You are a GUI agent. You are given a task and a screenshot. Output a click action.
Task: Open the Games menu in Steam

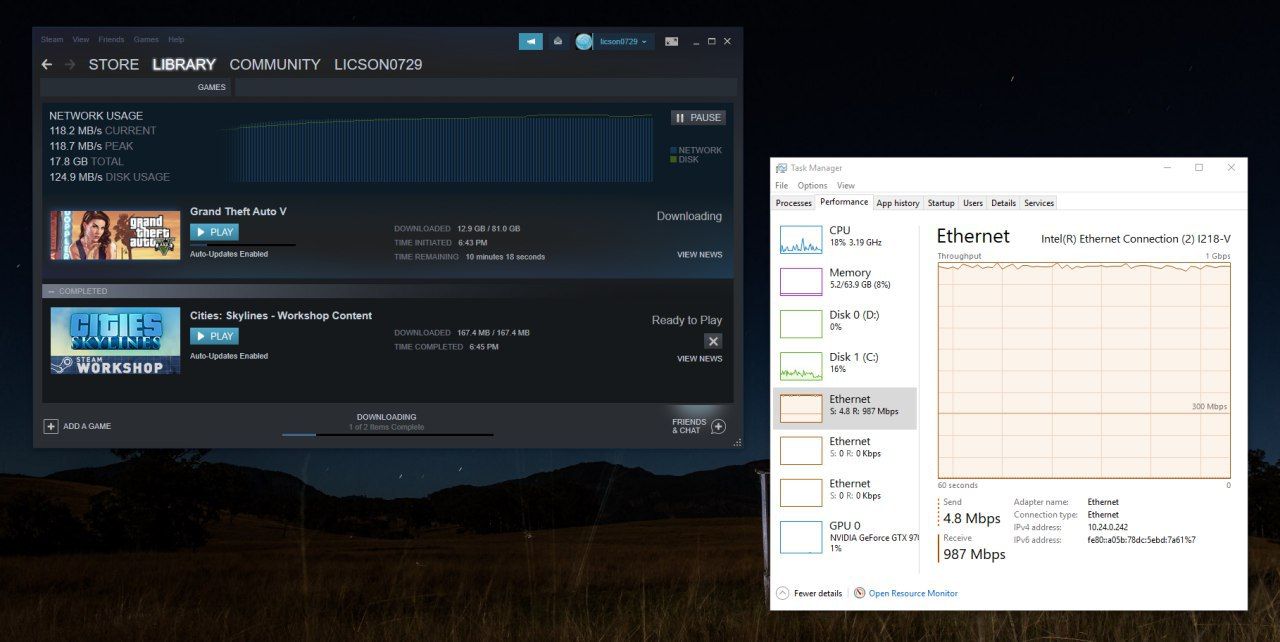tap(146, 40)
